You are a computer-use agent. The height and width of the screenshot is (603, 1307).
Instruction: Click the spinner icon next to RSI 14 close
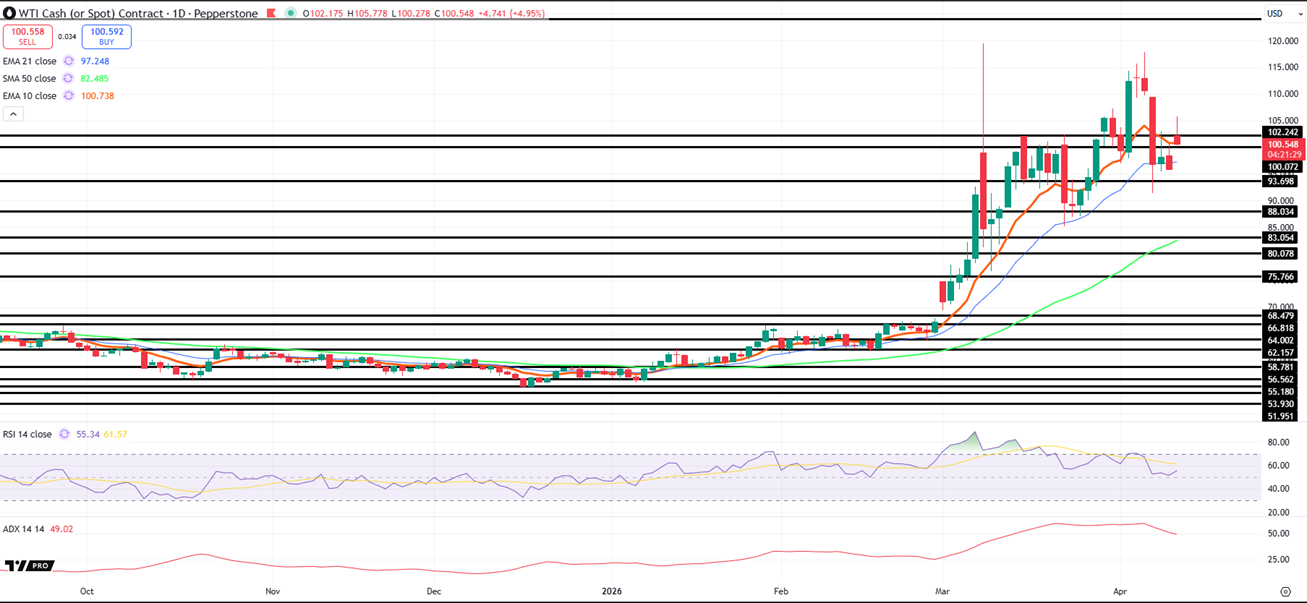(63, 433)
